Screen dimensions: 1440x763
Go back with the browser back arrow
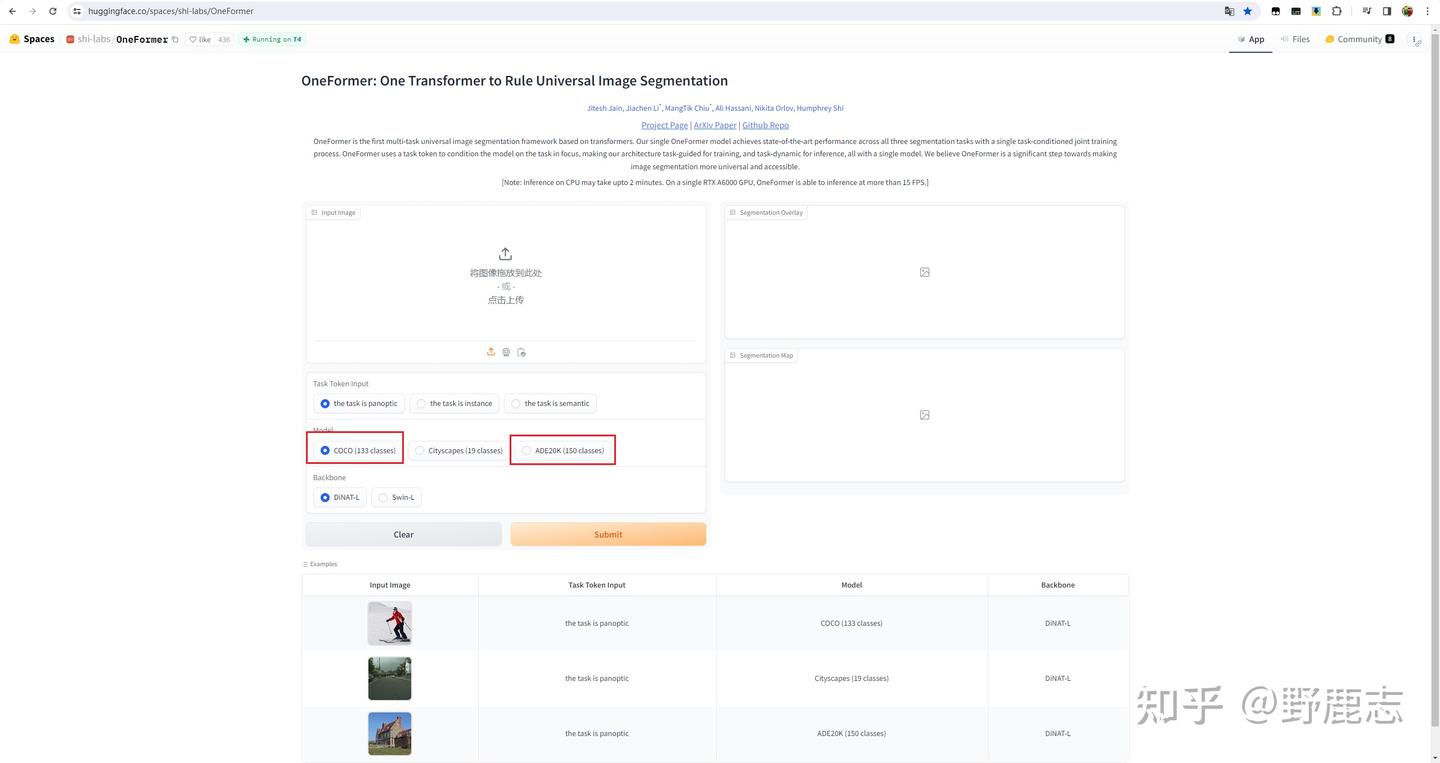12,11
